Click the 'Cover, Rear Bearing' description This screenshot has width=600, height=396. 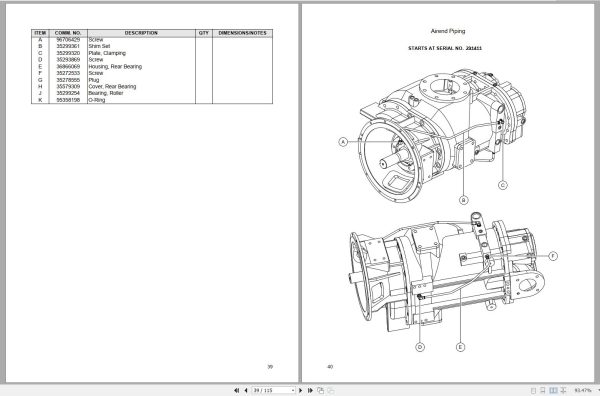[x=112, y=86]
